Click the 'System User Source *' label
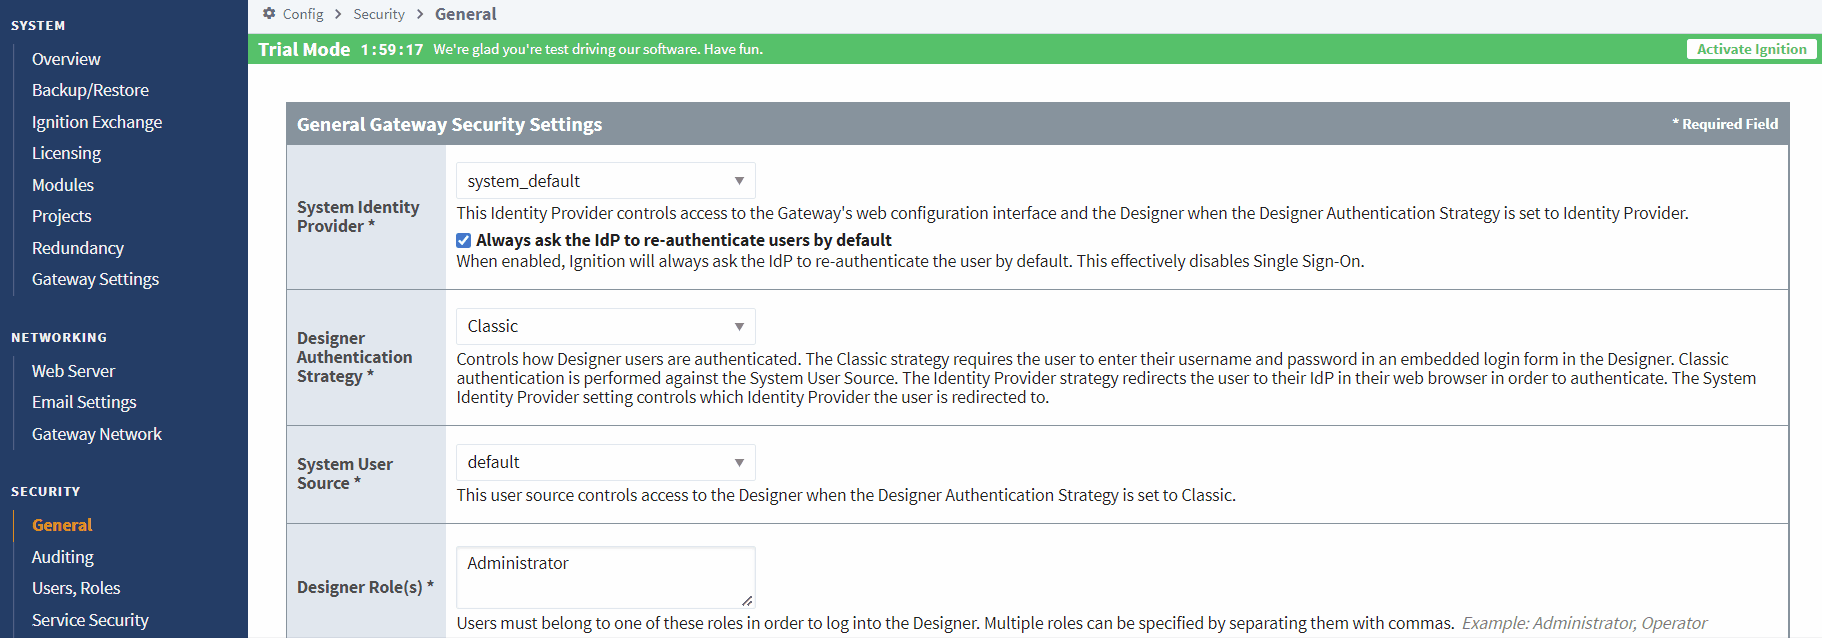This screenshot has width=1822, height=638. [x=345, y=473]
